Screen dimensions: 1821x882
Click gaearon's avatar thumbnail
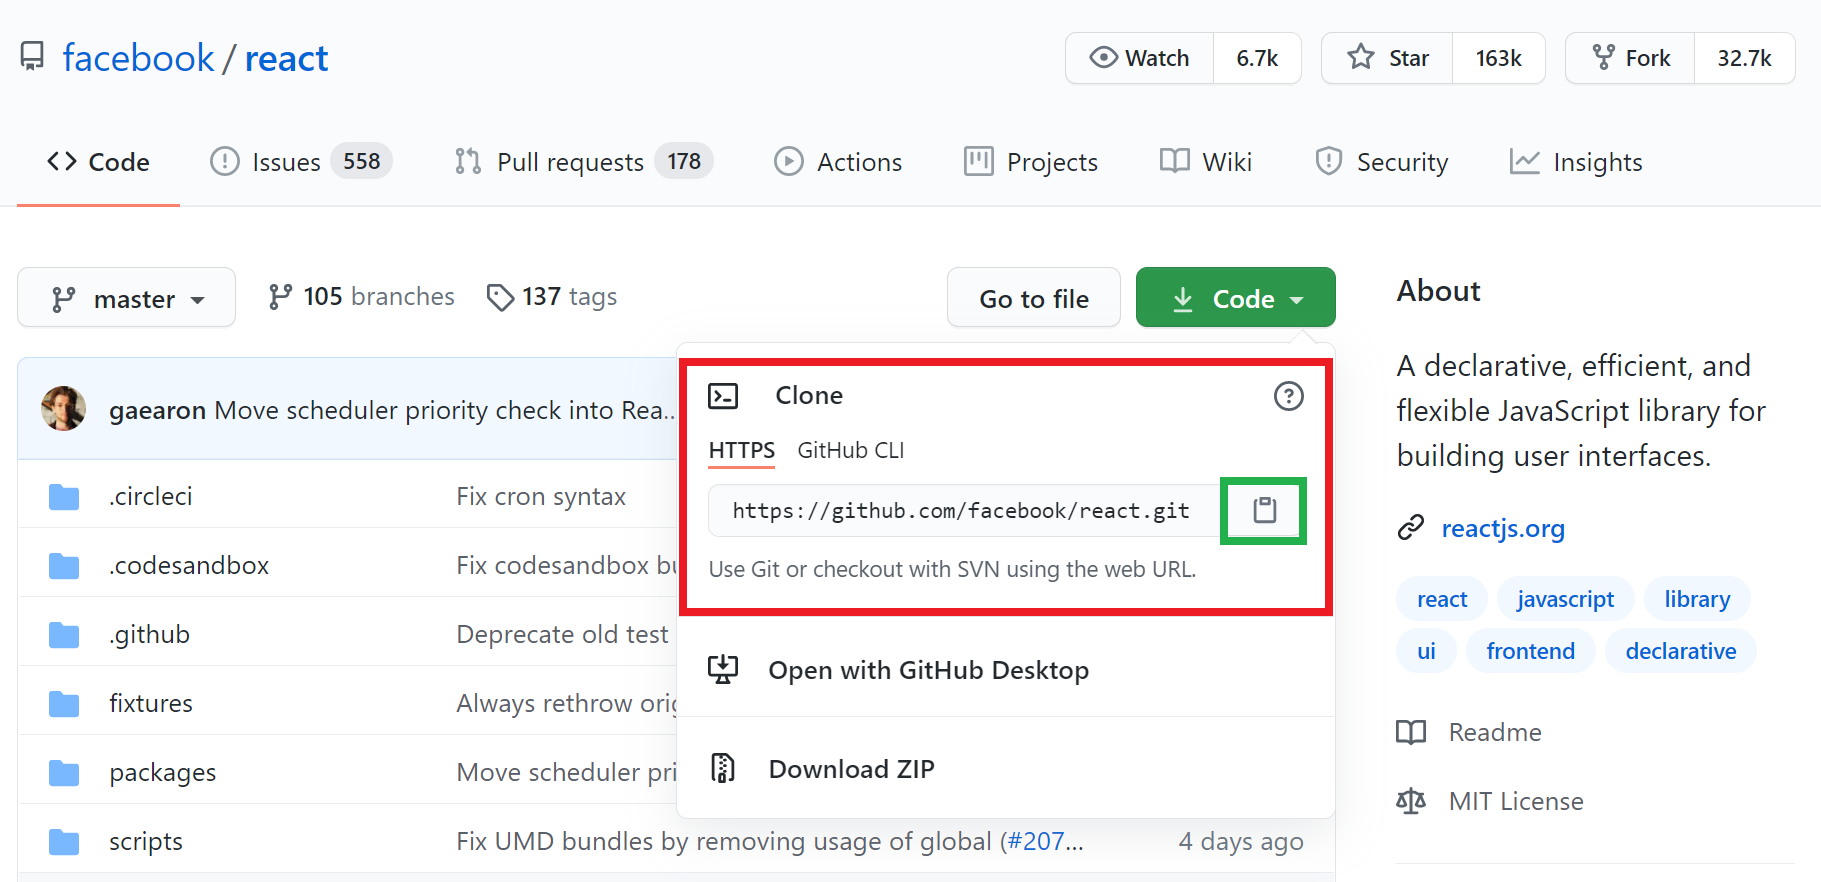click(63, 409)
